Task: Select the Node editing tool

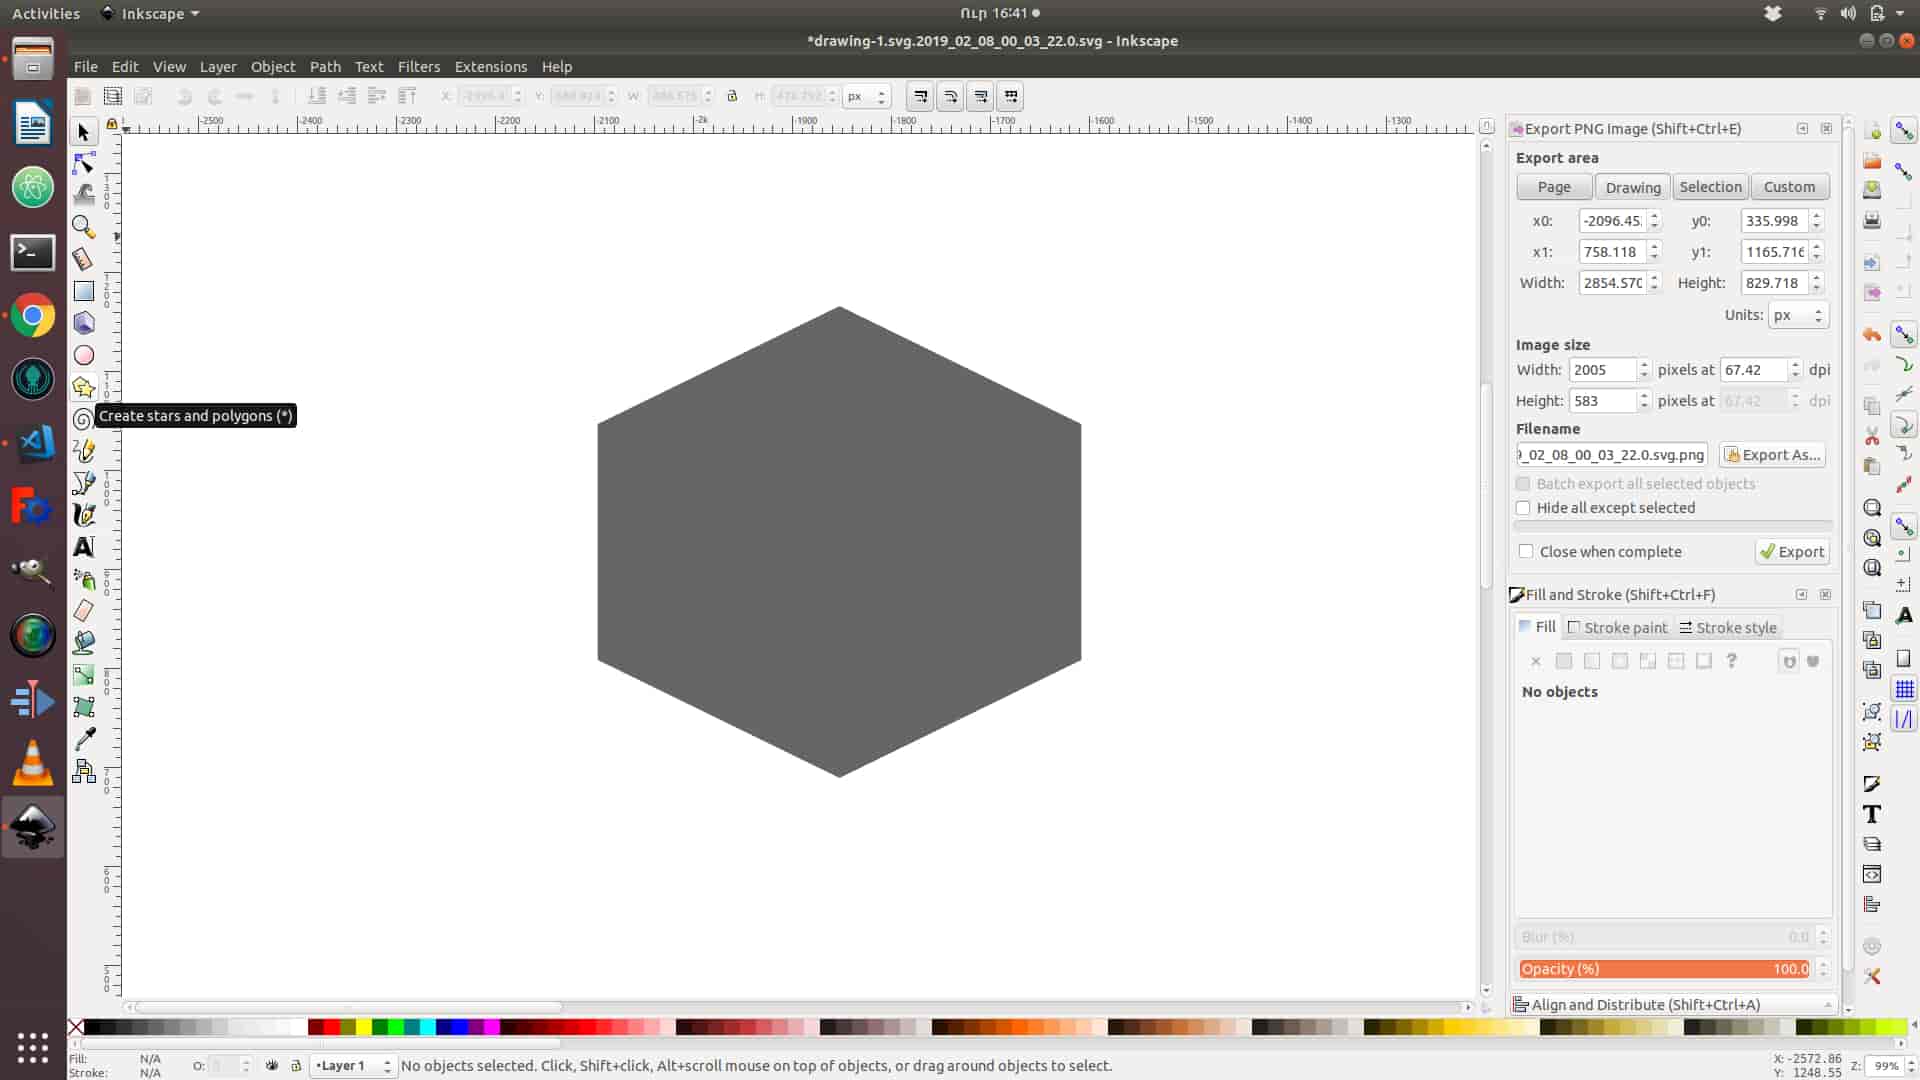Action: pos(84,163)
